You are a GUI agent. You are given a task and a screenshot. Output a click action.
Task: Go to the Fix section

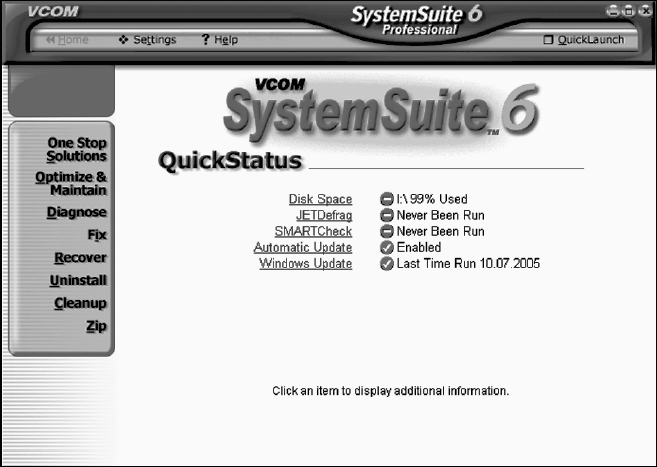(x=97, y=236)
